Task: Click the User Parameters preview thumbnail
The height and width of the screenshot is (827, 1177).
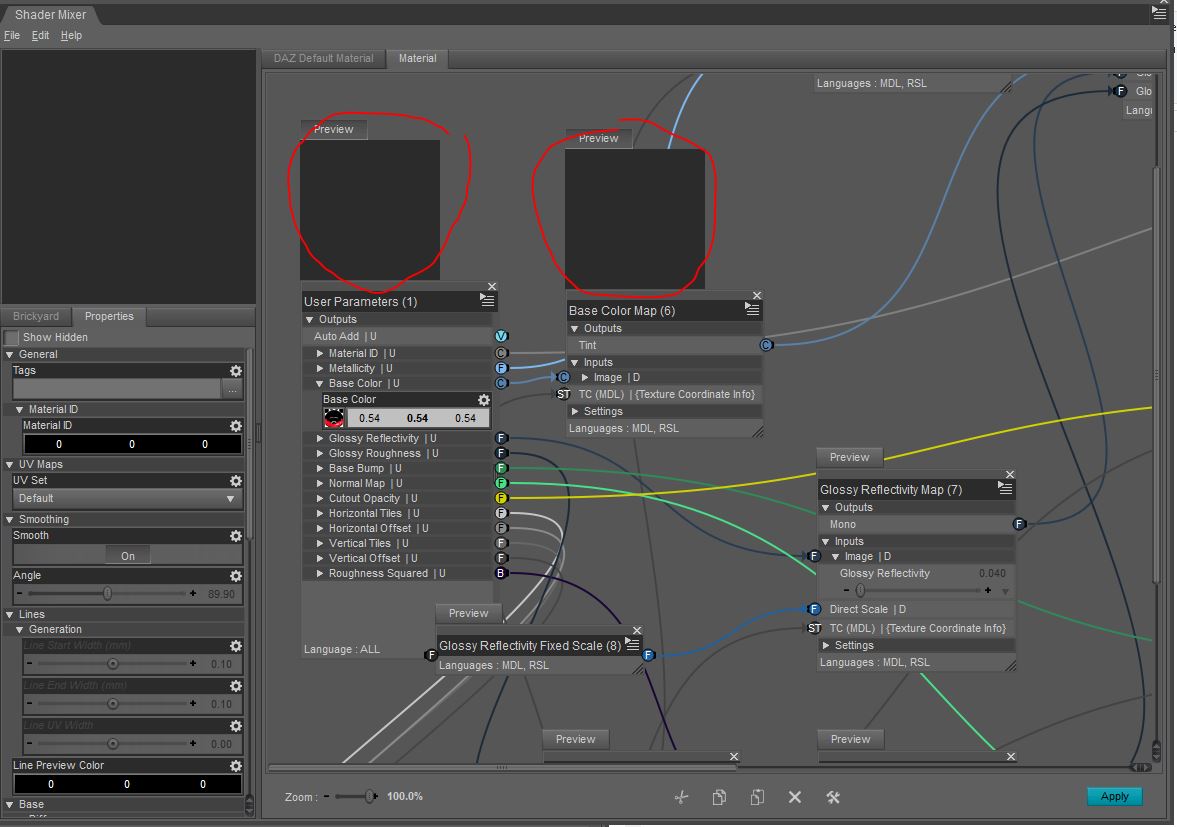Action: [x=370, y=210]
